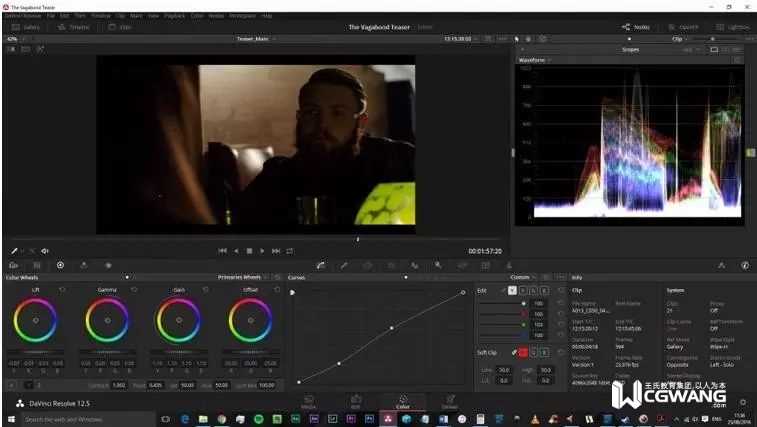Reset the Lift color wheel
This screenshot has width=757, height=427.
click(62, 289)
